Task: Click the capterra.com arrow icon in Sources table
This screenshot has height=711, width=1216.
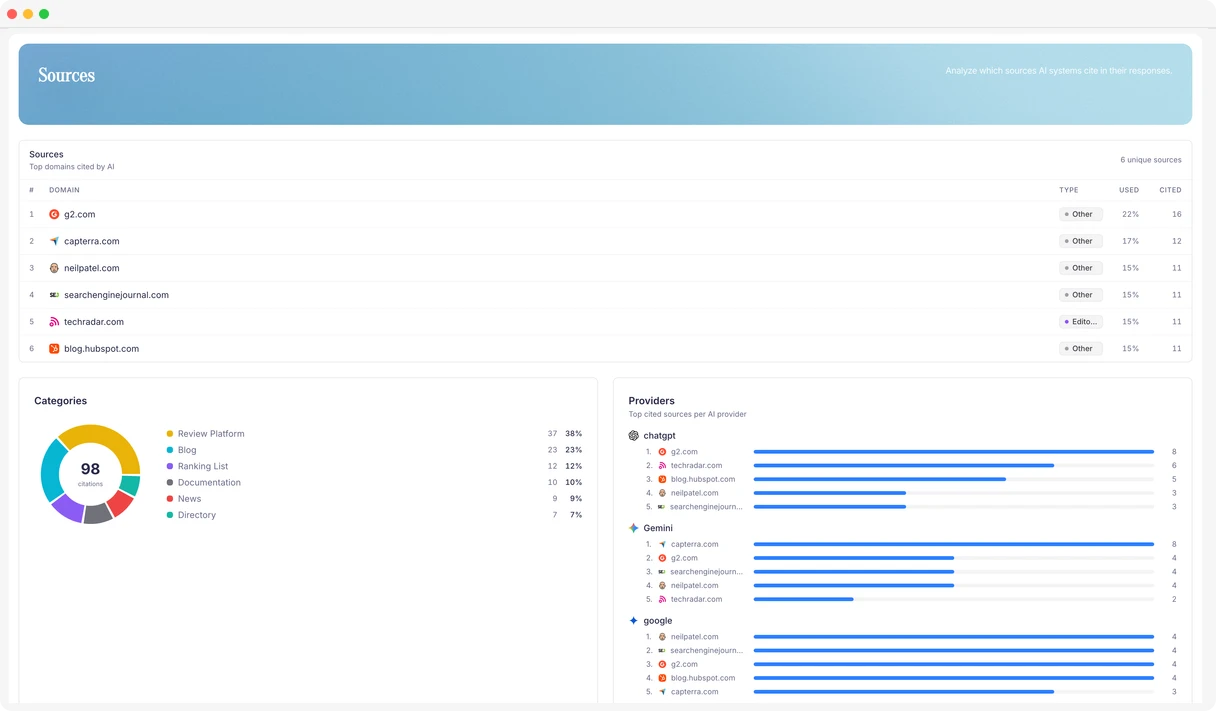Action: point(54,242)
